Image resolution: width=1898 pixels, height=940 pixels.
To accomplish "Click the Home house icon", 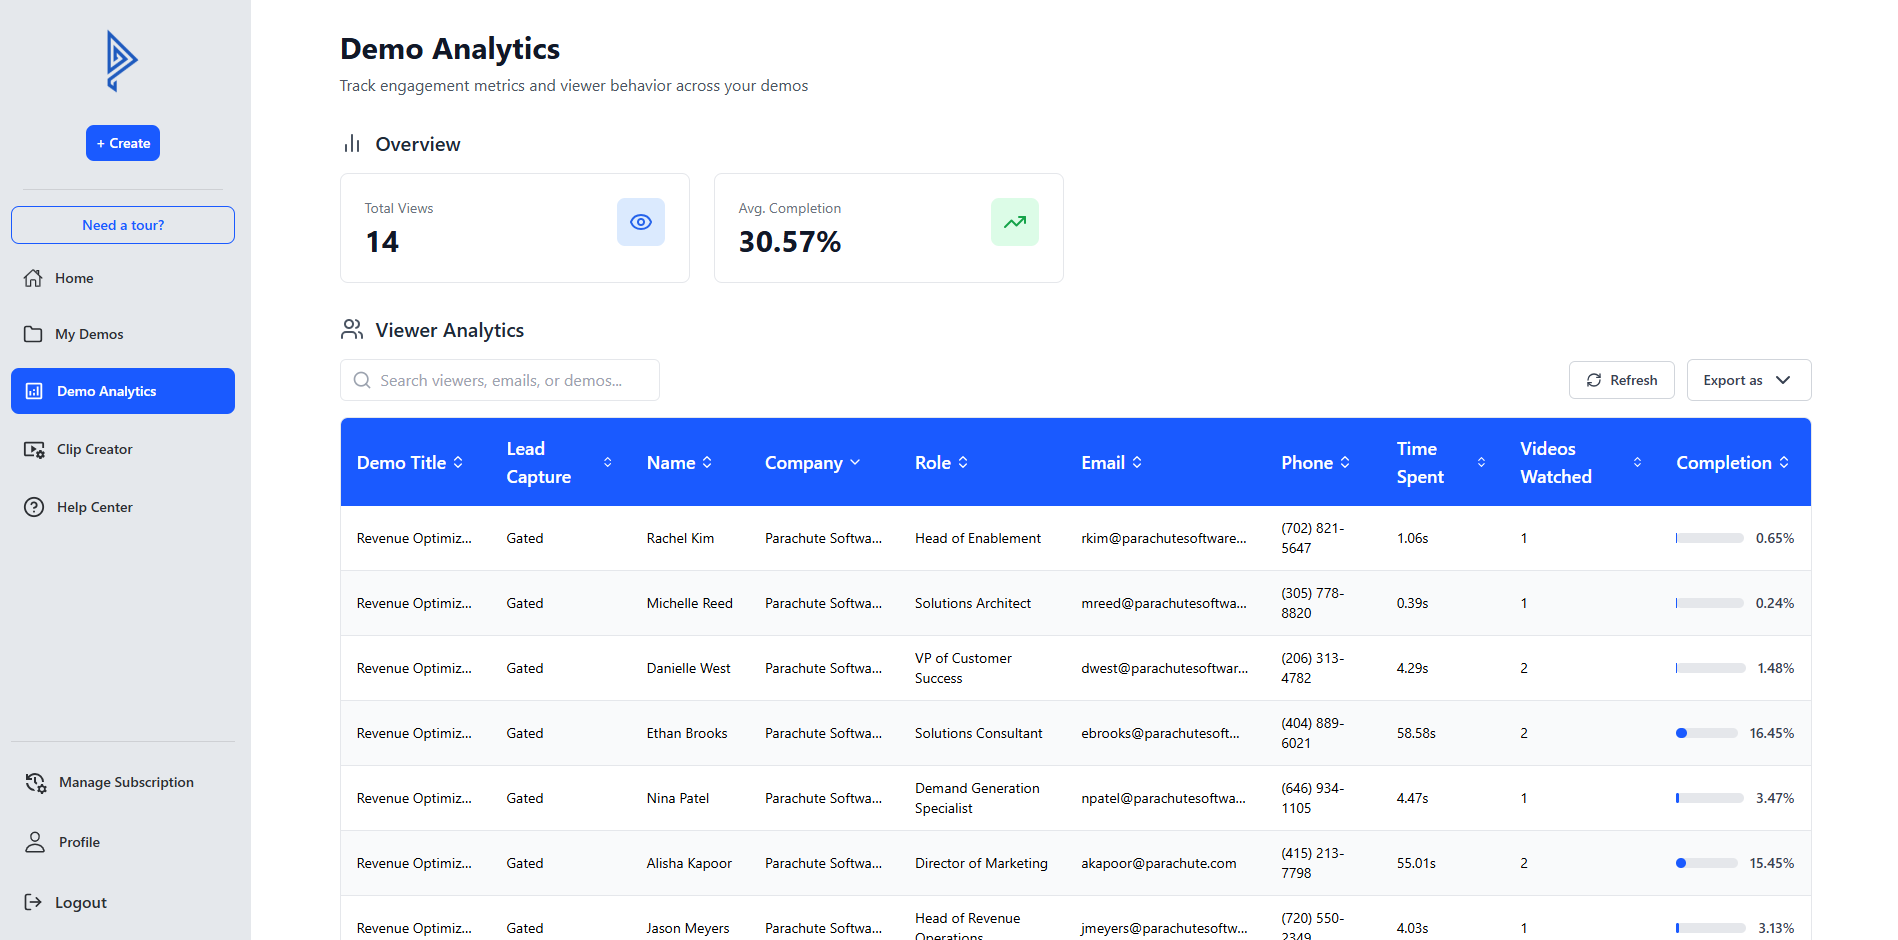I will [33, 278].
